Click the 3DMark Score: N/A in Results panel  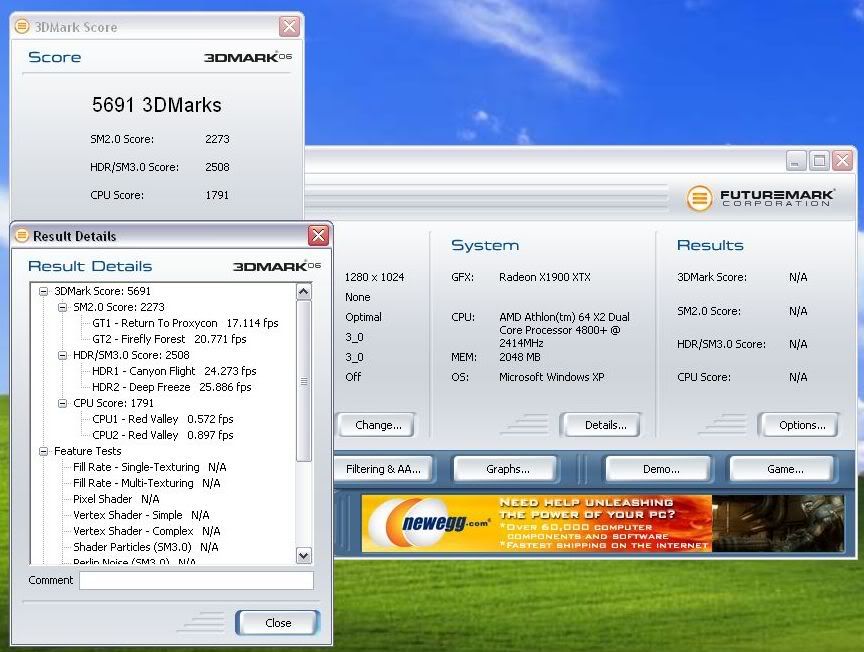coord(742,277)
